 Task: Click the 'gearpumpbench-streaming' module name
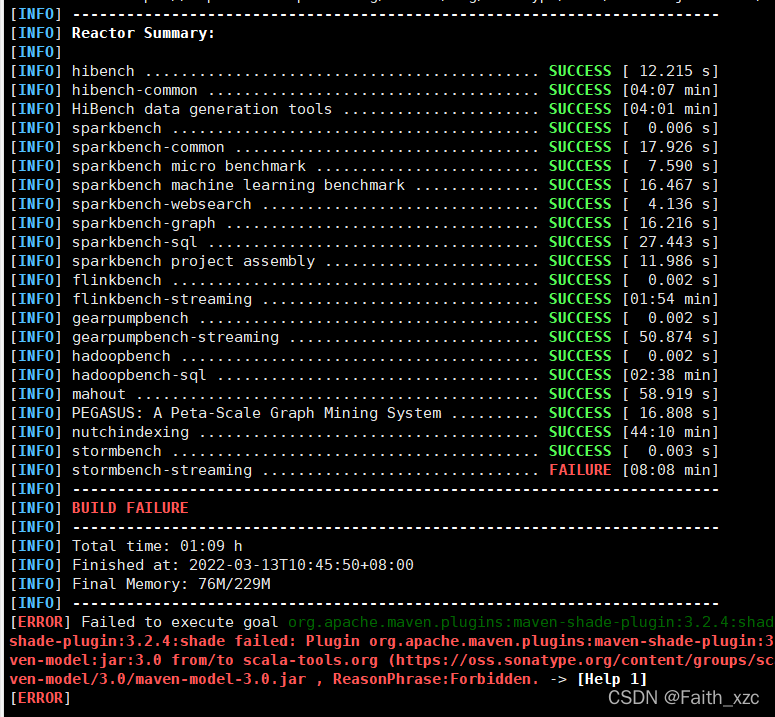[175, 337]
